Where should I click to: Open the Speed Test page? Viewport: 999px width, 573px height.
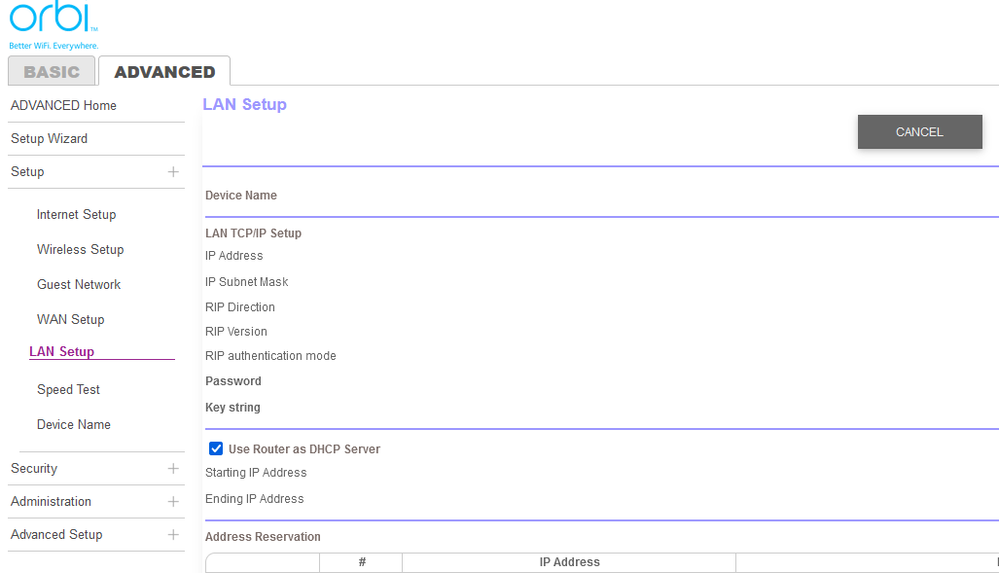[x=68, y=389]
